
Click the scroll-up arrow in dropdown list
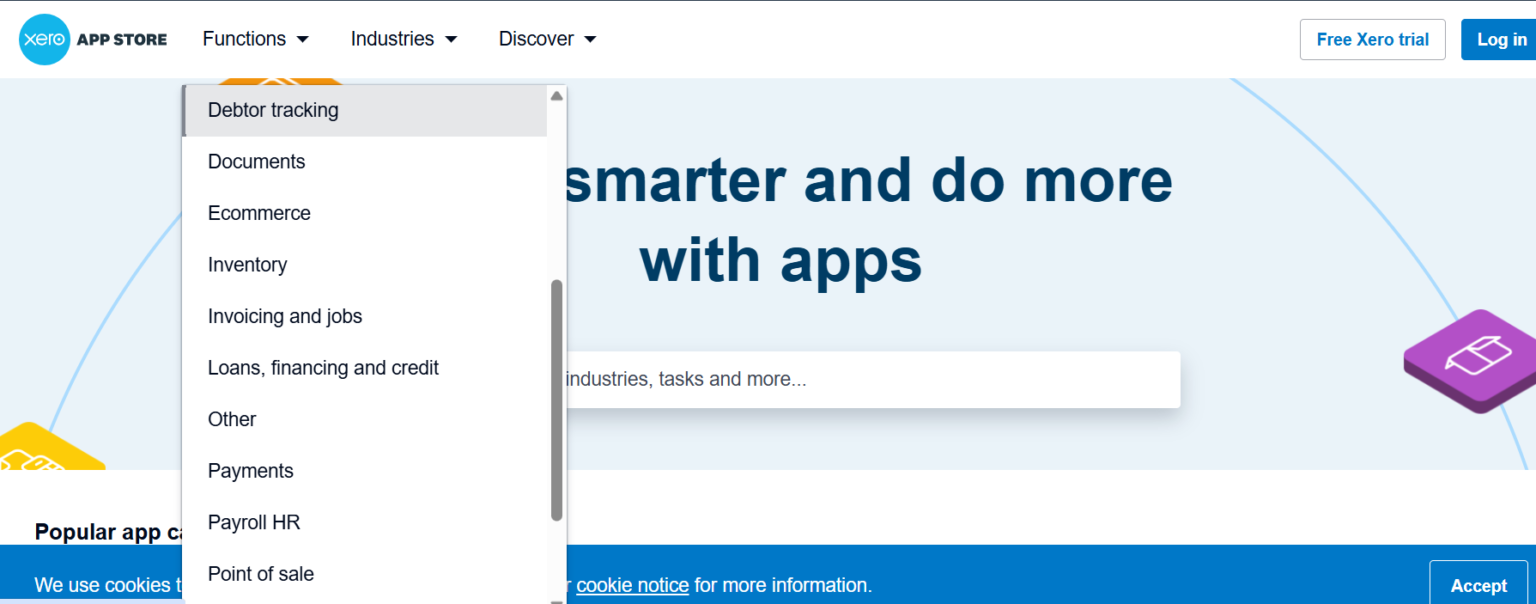(557, 96)
